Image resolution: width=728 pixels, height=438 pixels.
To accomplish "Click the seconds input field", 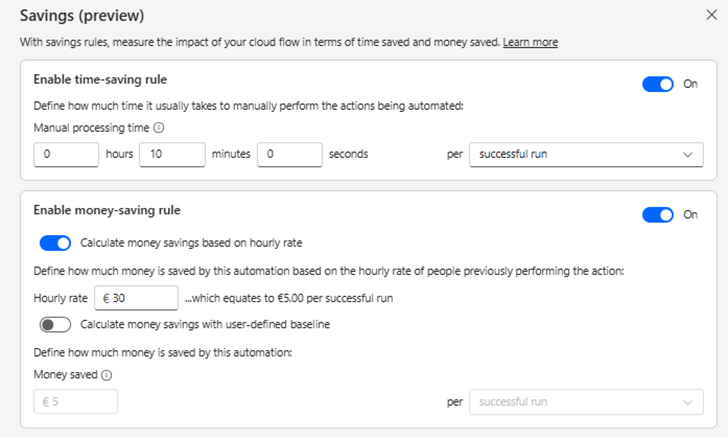I will coord(289,155).
